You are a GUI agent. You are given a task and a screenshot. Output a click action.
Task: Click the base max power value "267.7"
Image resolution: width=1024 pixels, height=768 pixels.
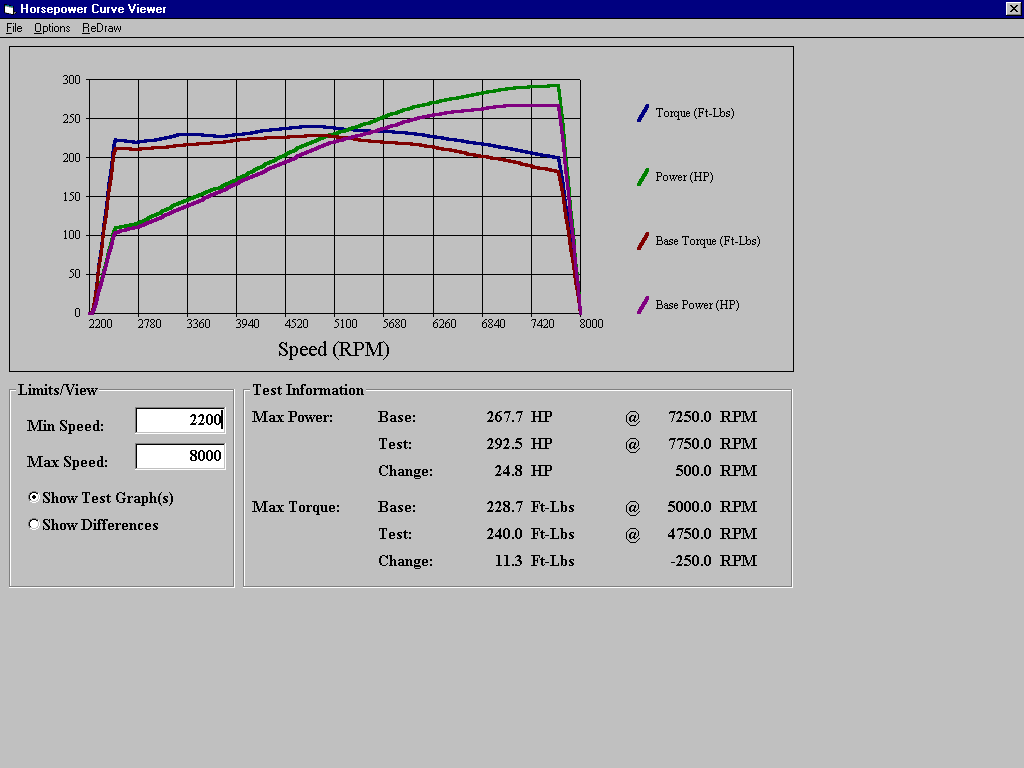tap(504, 417)
